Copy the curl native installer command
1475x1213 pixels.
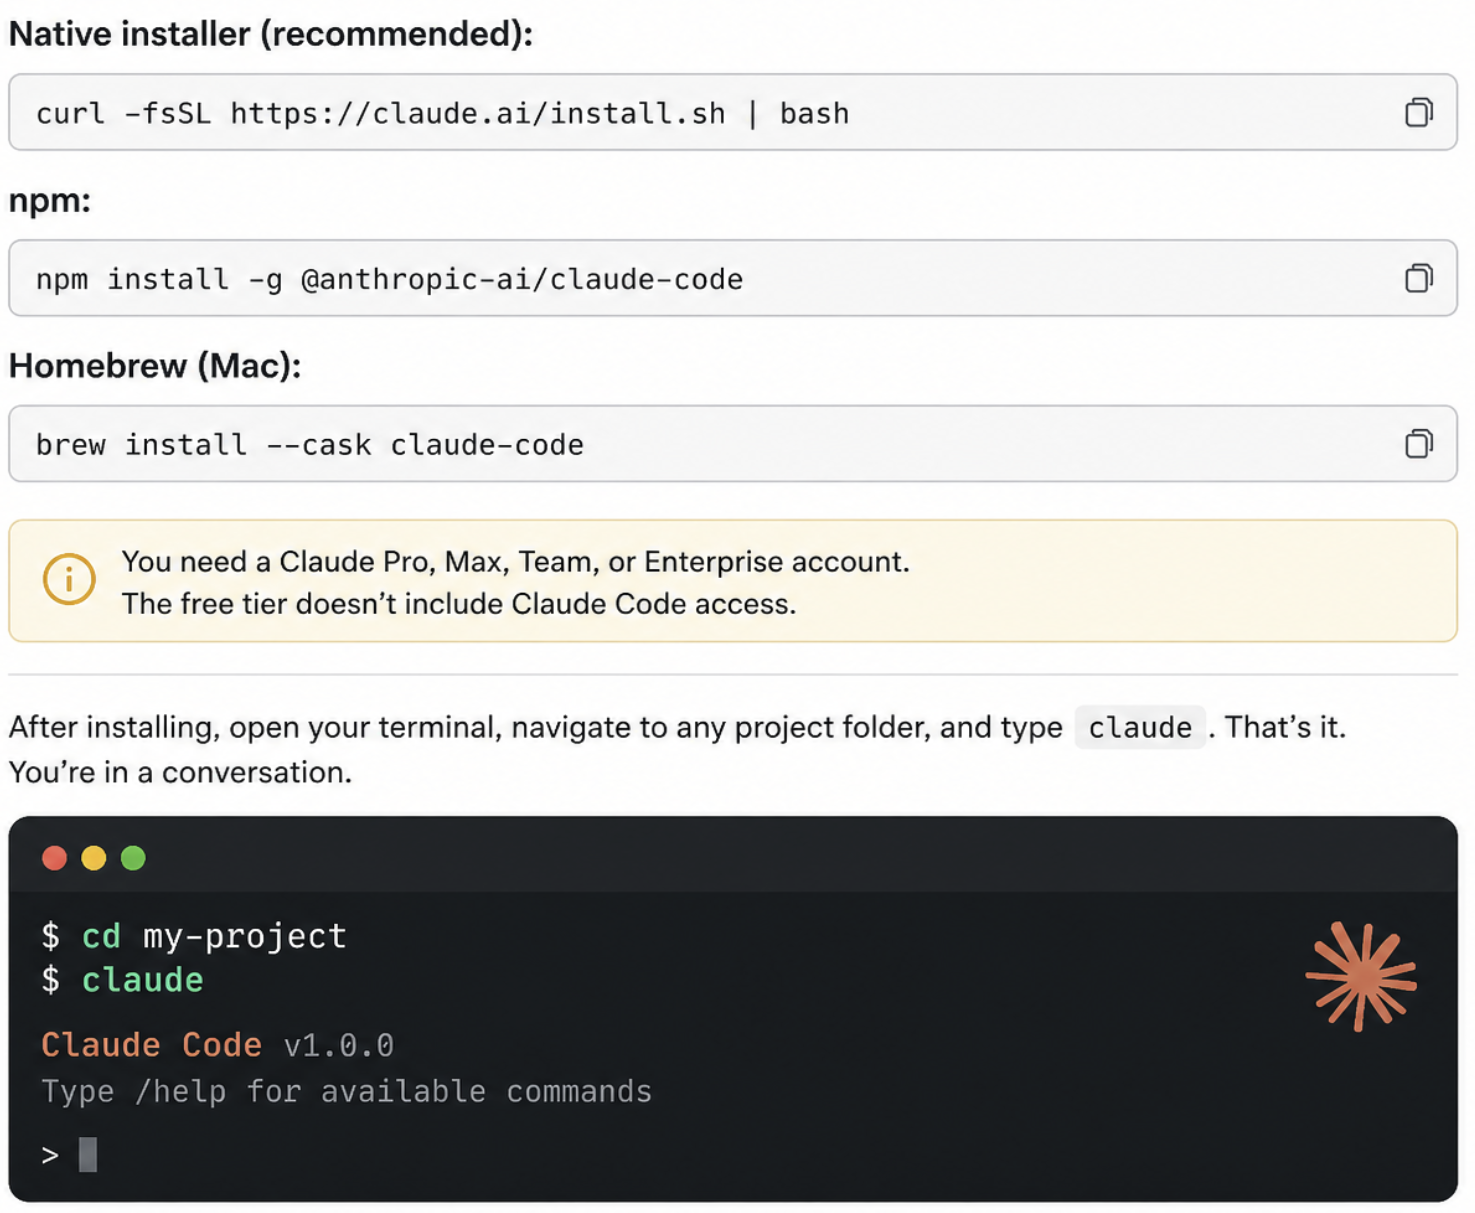pos(1418,112)
